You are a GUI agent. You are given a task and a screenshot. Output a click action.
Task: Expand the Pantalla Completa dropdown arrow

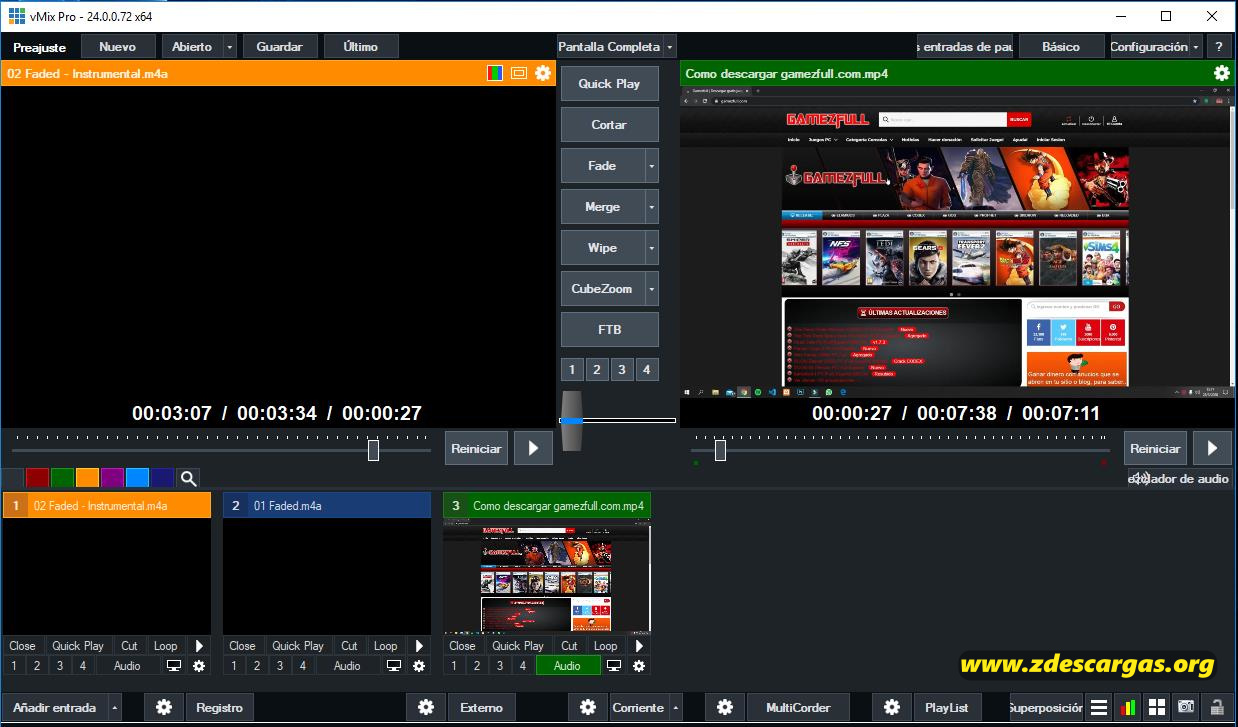(x=669, y=46)
